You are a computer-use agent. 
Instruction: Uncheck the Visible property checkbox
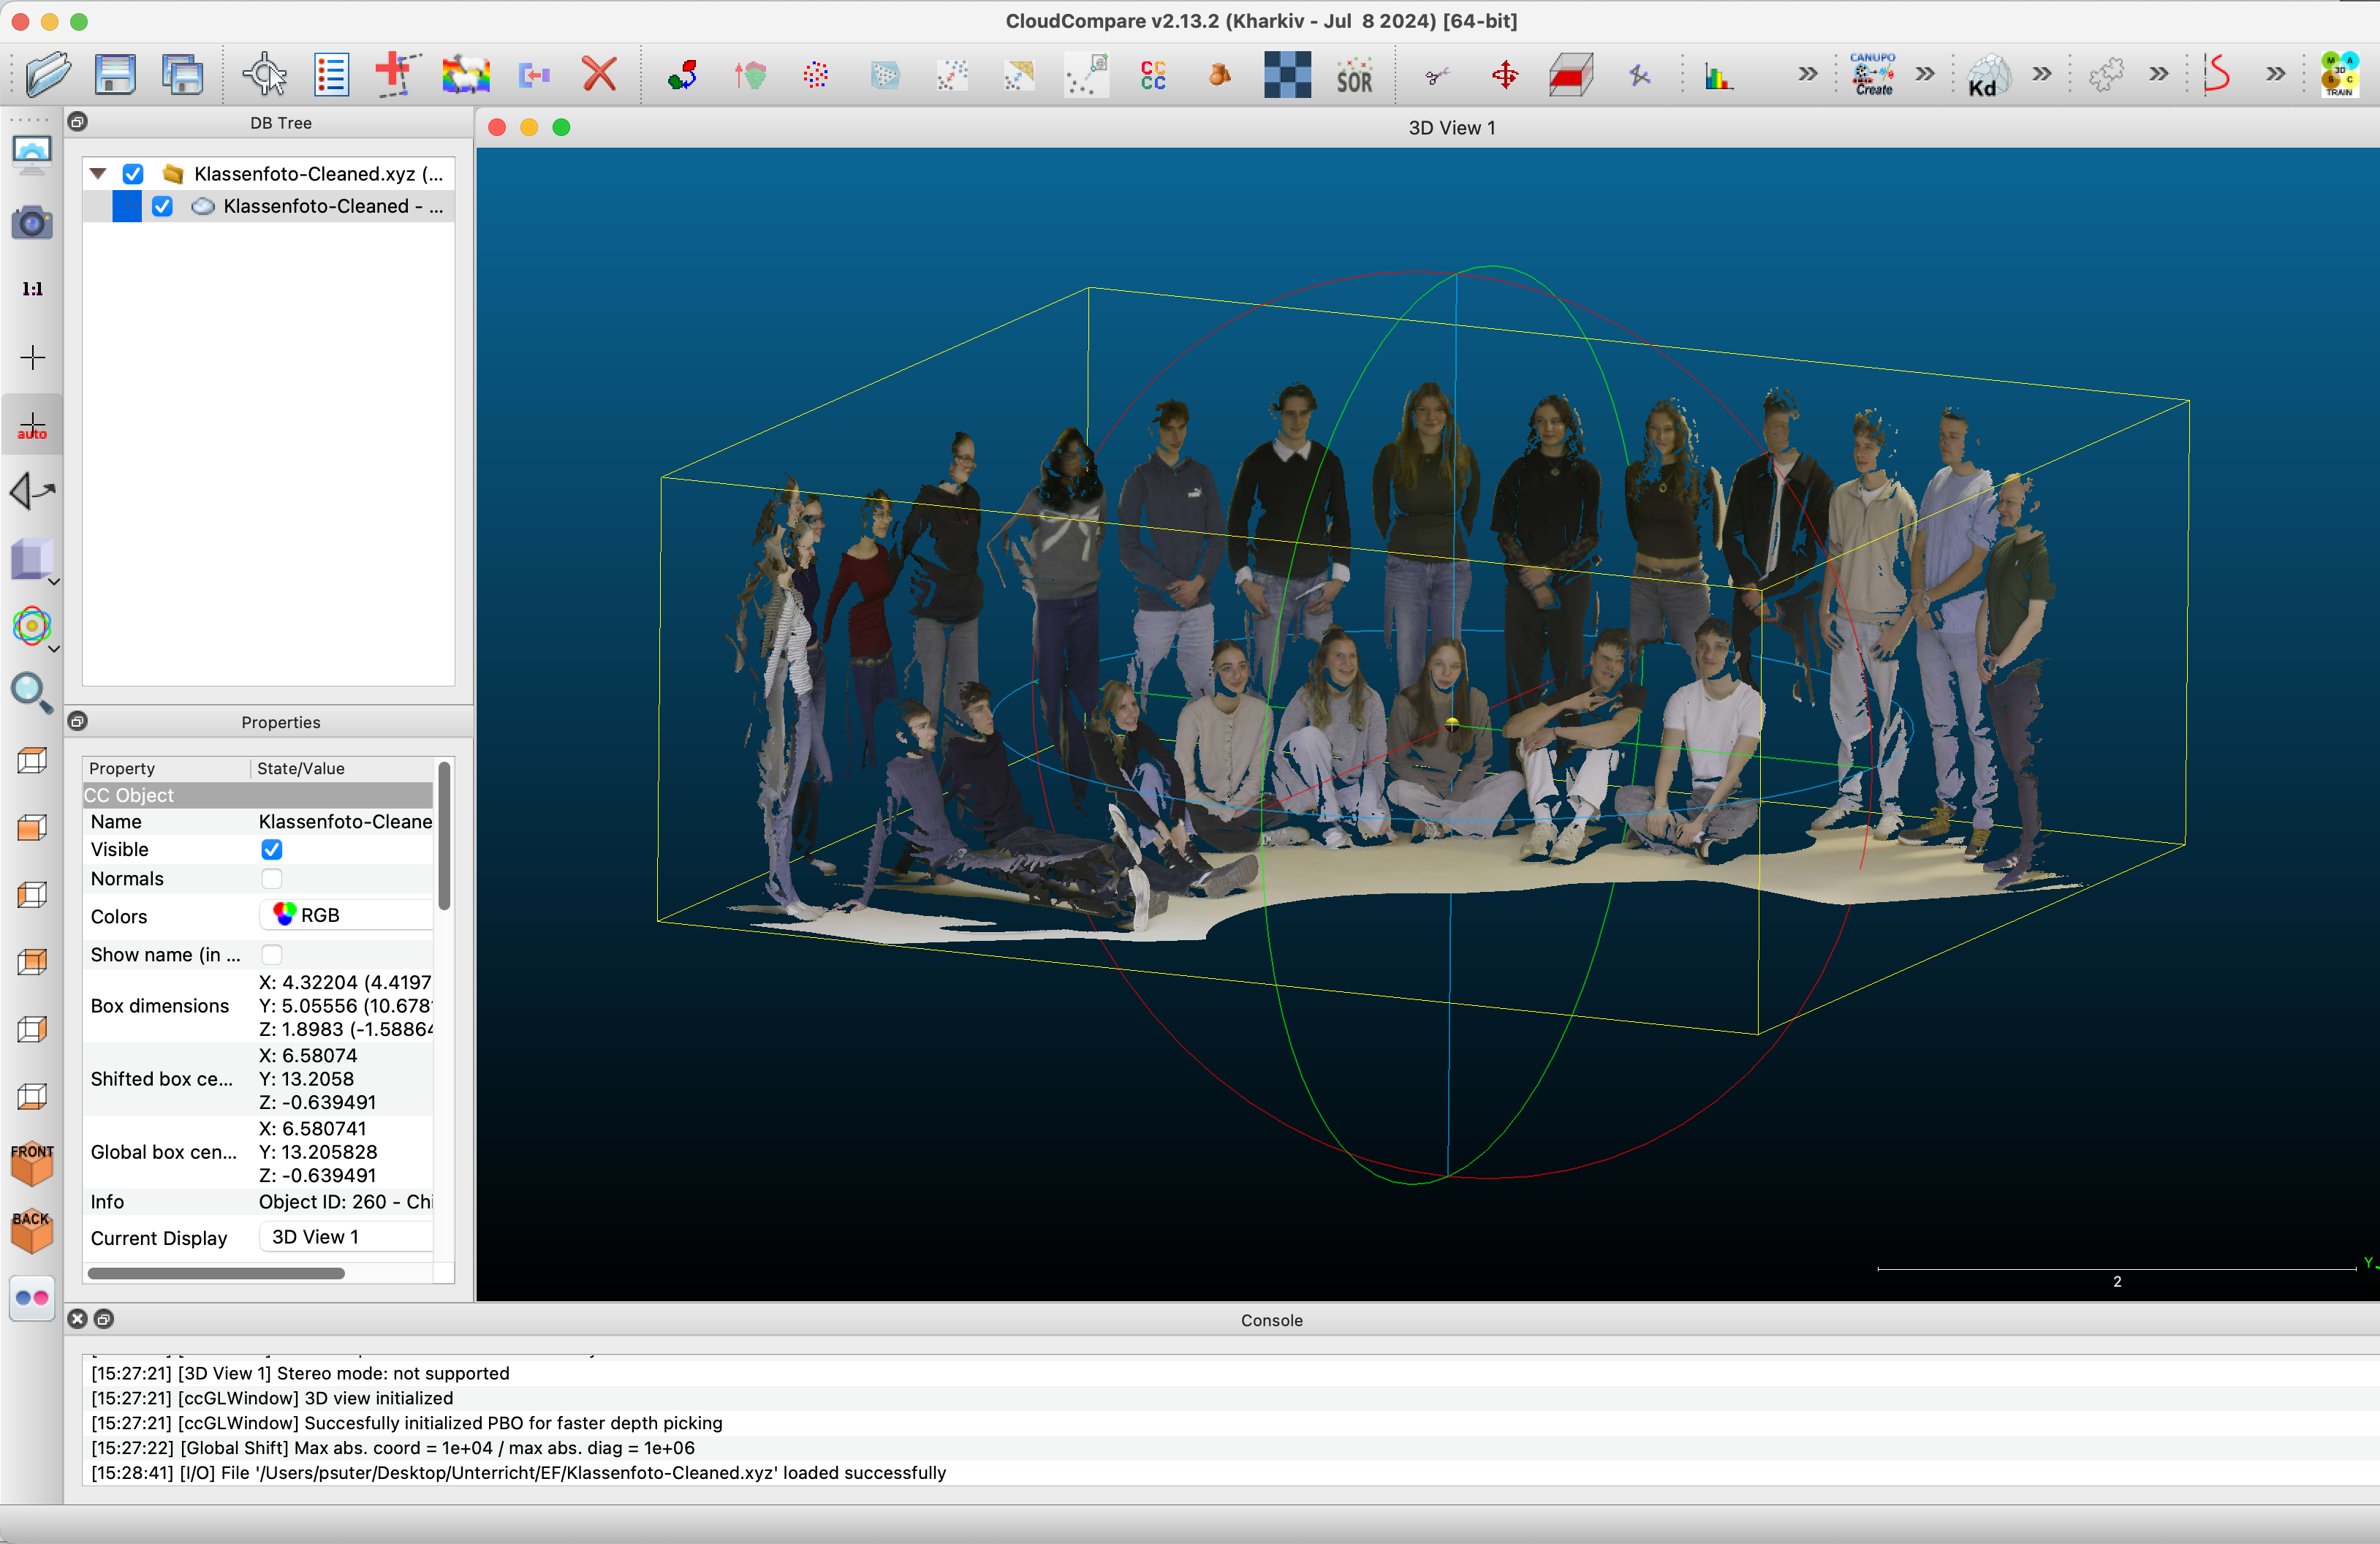tap(271, 849)
